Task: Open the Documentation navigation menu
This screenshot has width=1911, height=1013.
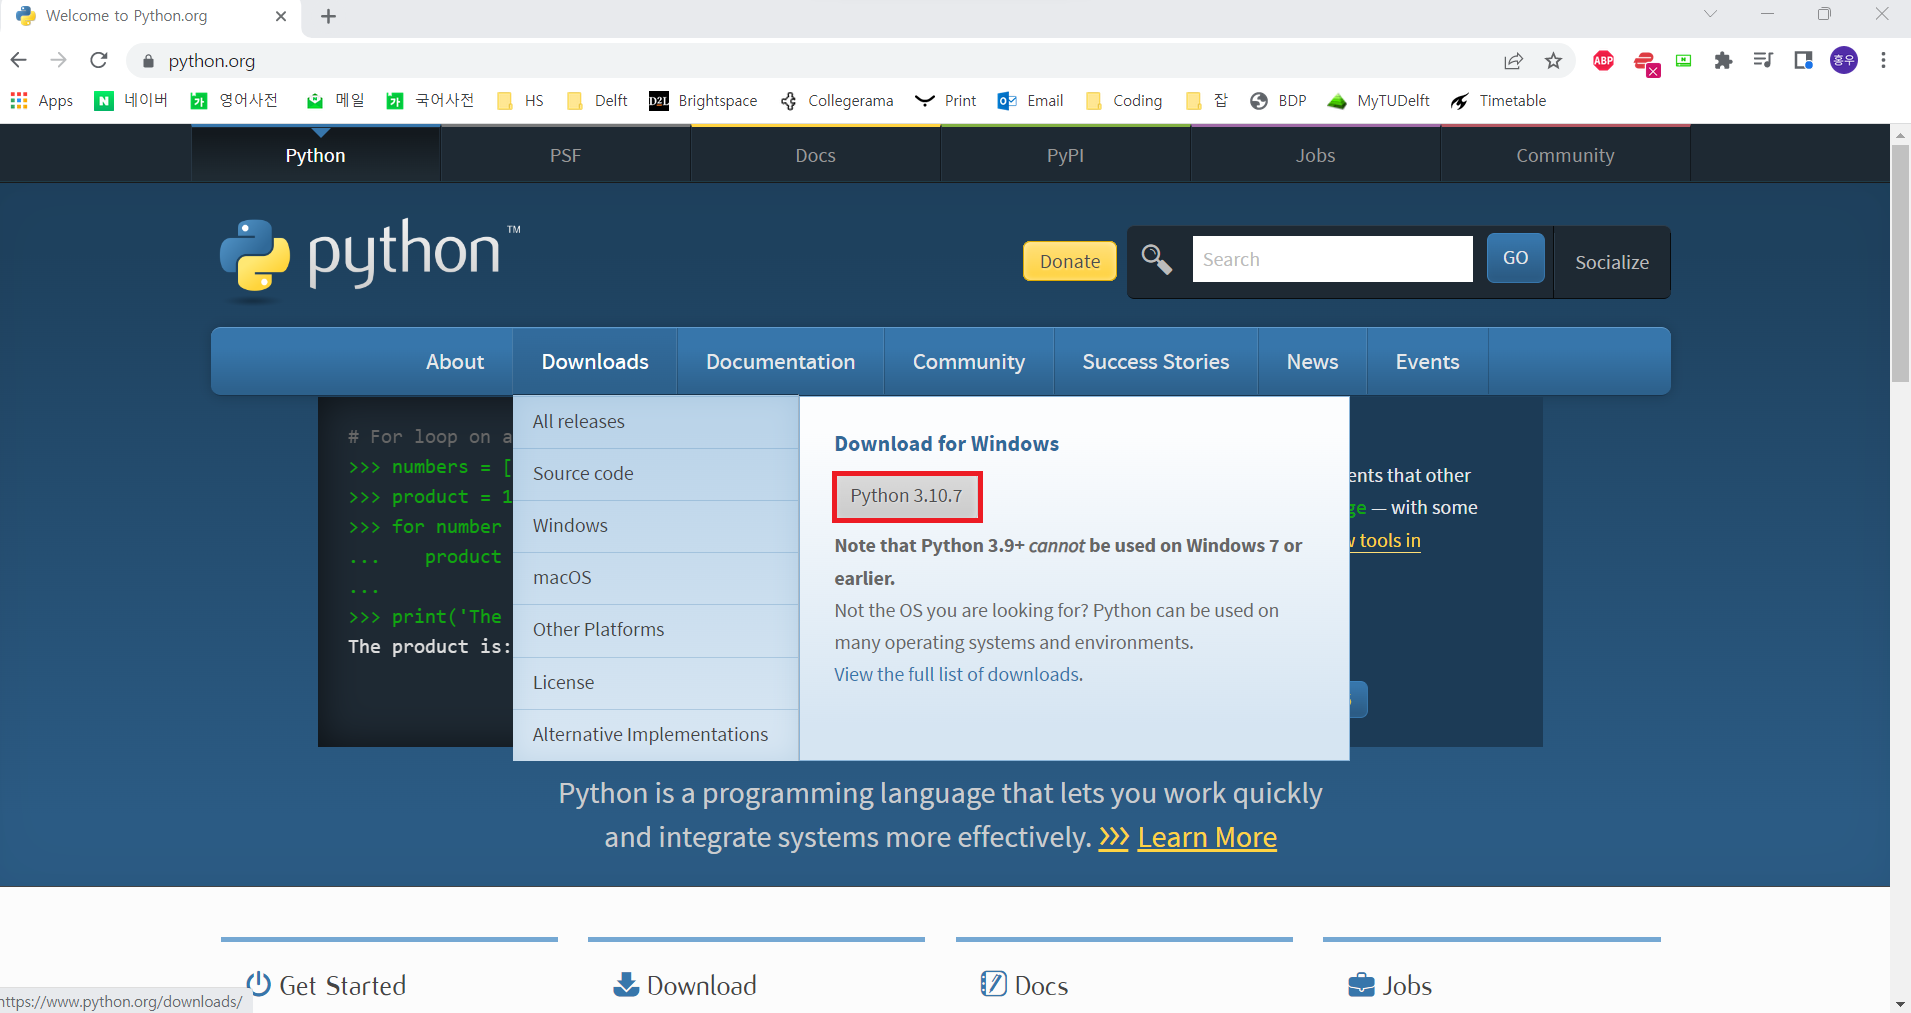Action: pyautogui.click(x=780, y=361)
